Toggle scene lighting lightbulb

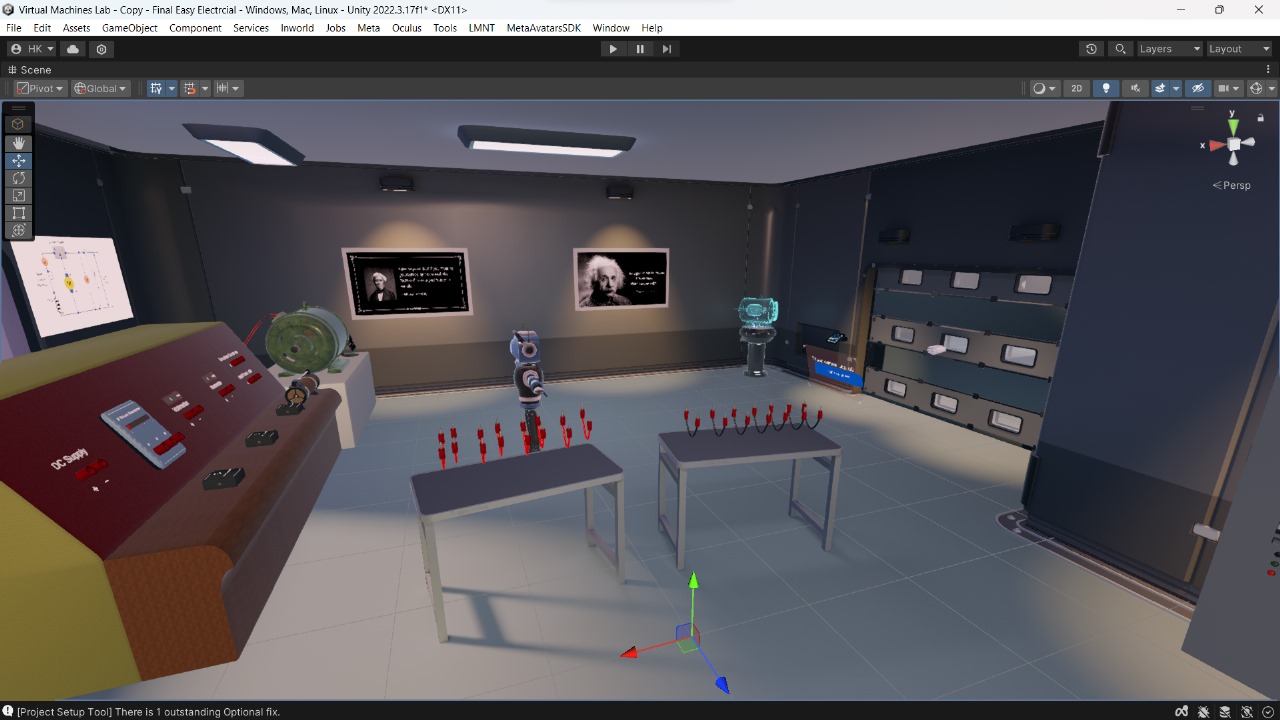[x=1106, y=88]
